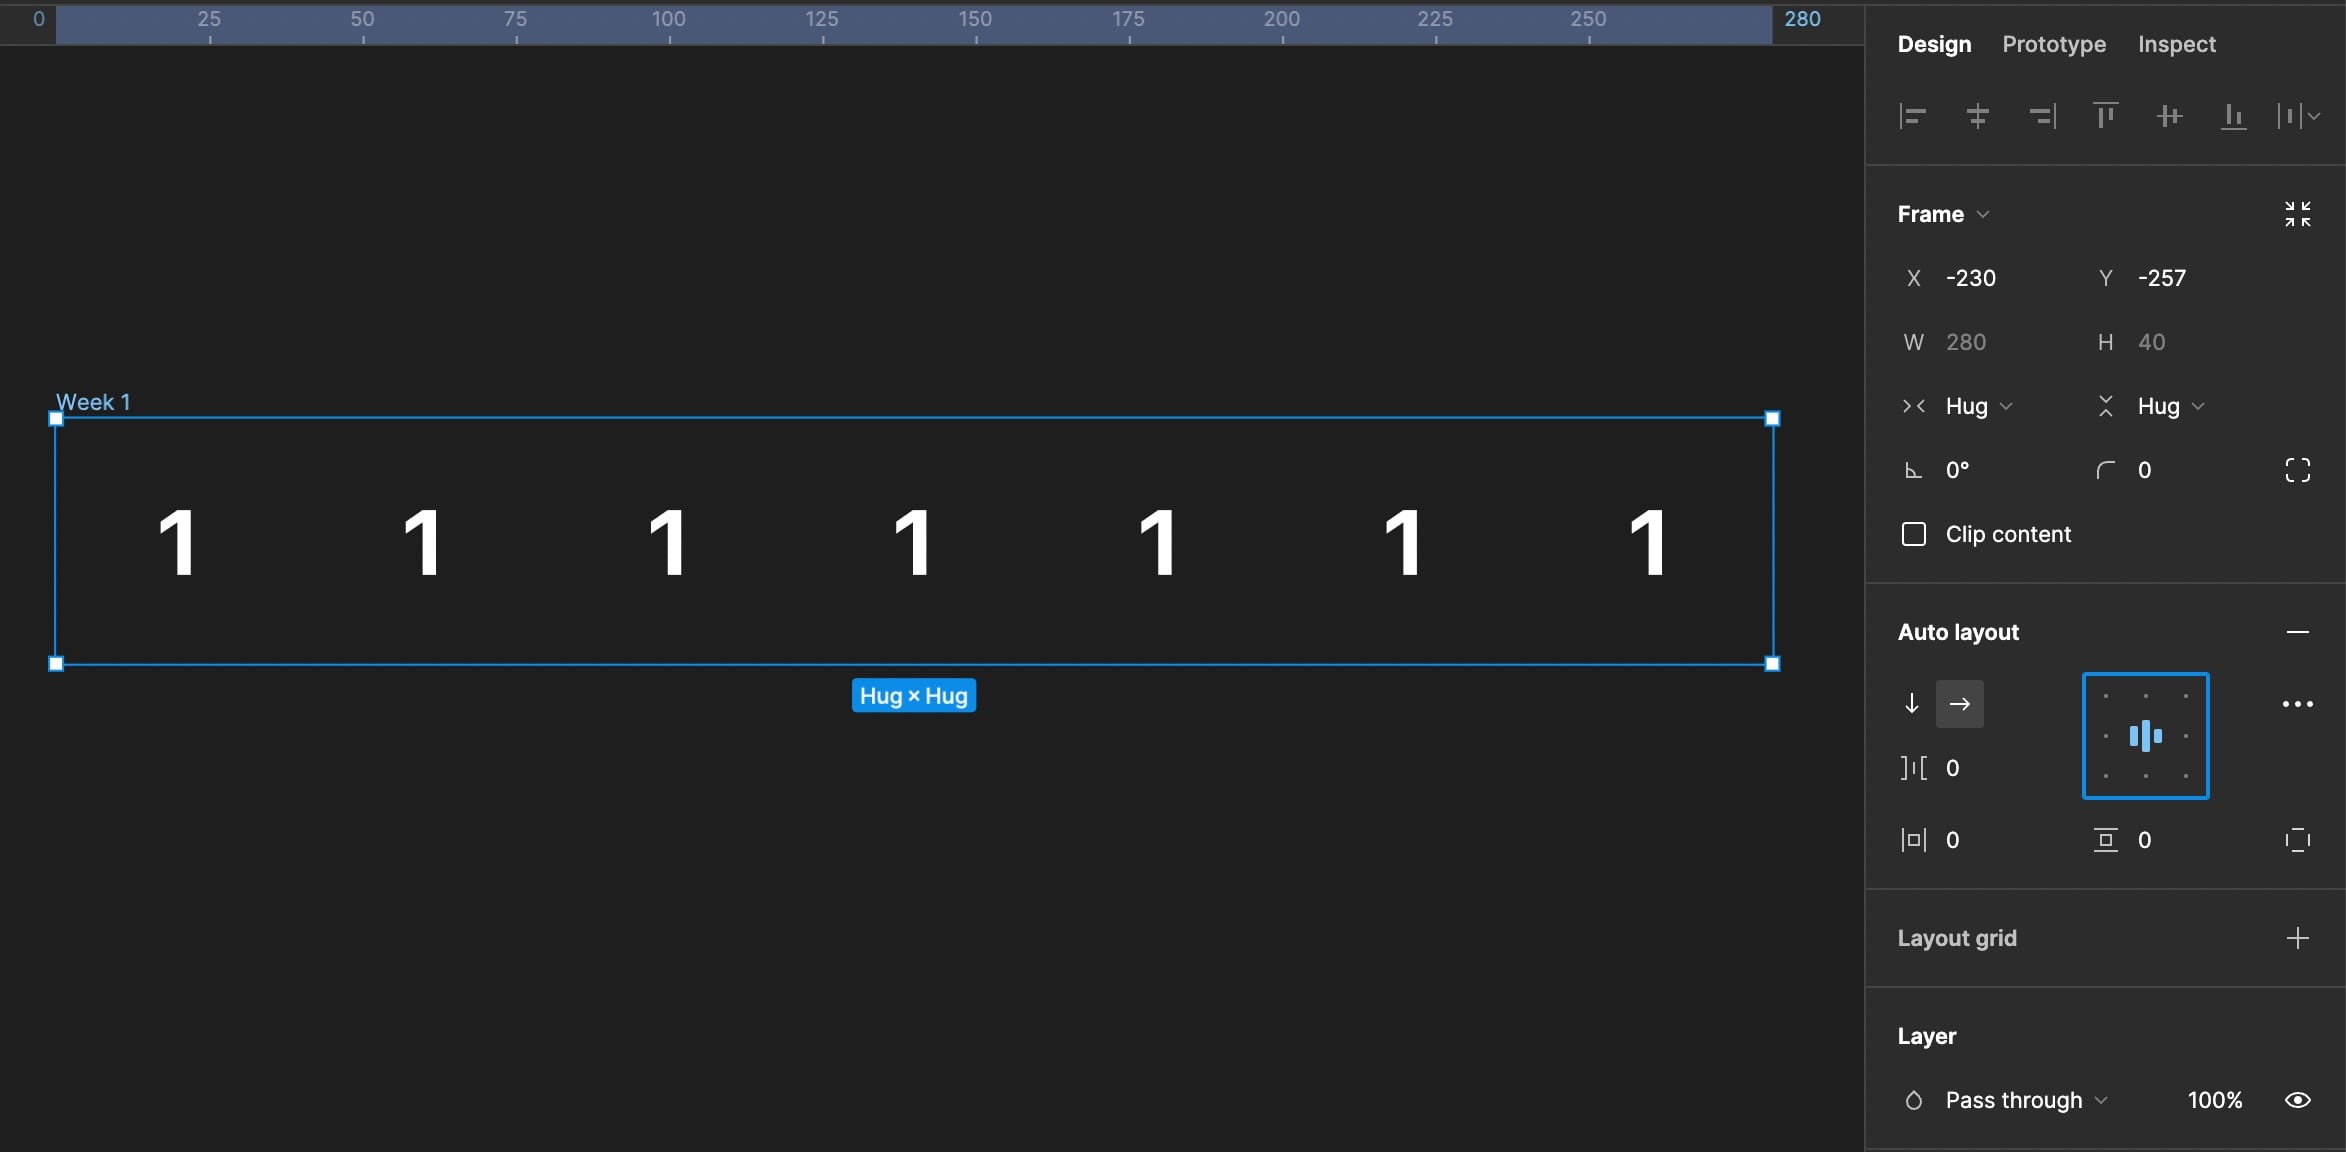Click the auto layout more options icon
The width and height of the screenshot is (2346, 1152).
[2300, 703]
